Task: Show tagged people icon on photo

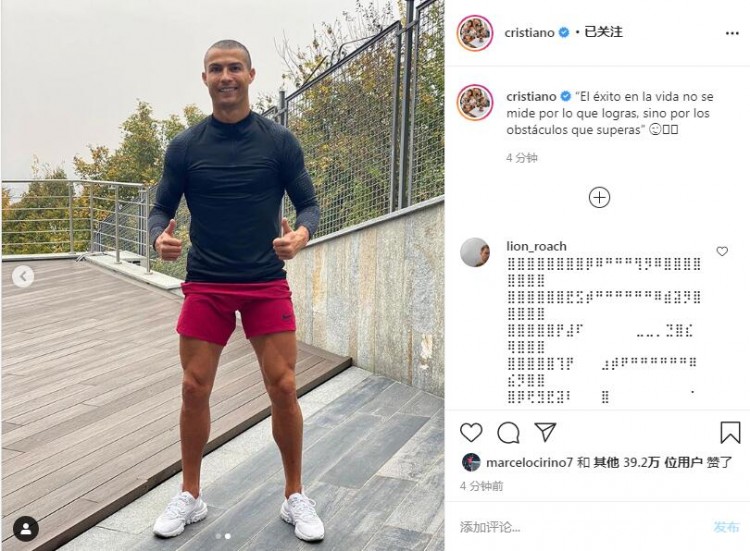Action: [x=26, y=529]
